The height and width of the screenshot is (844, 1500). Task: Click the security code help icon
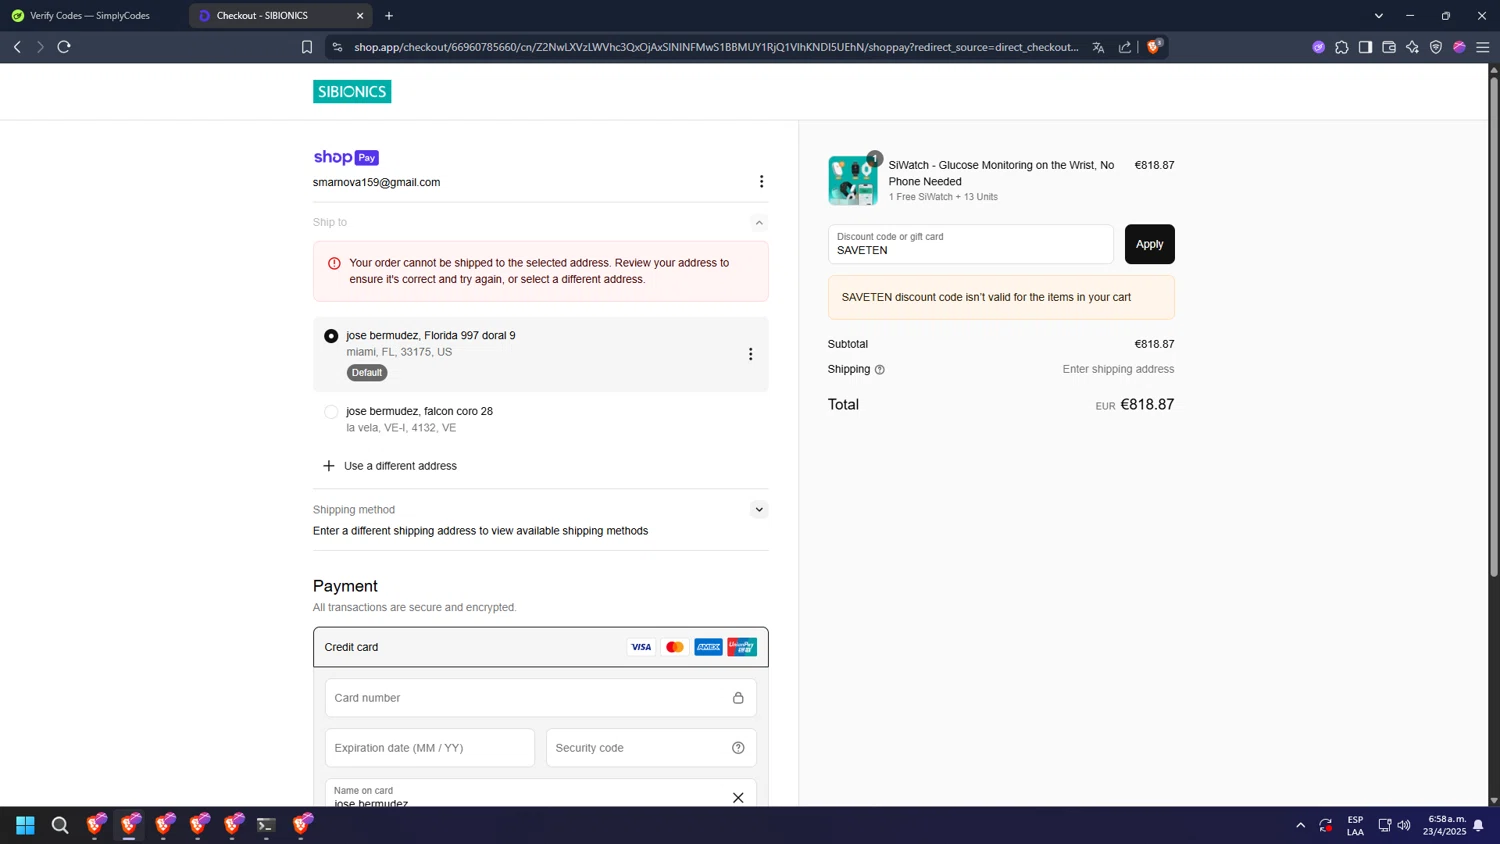pyautogui.click(x=738, y=748)
